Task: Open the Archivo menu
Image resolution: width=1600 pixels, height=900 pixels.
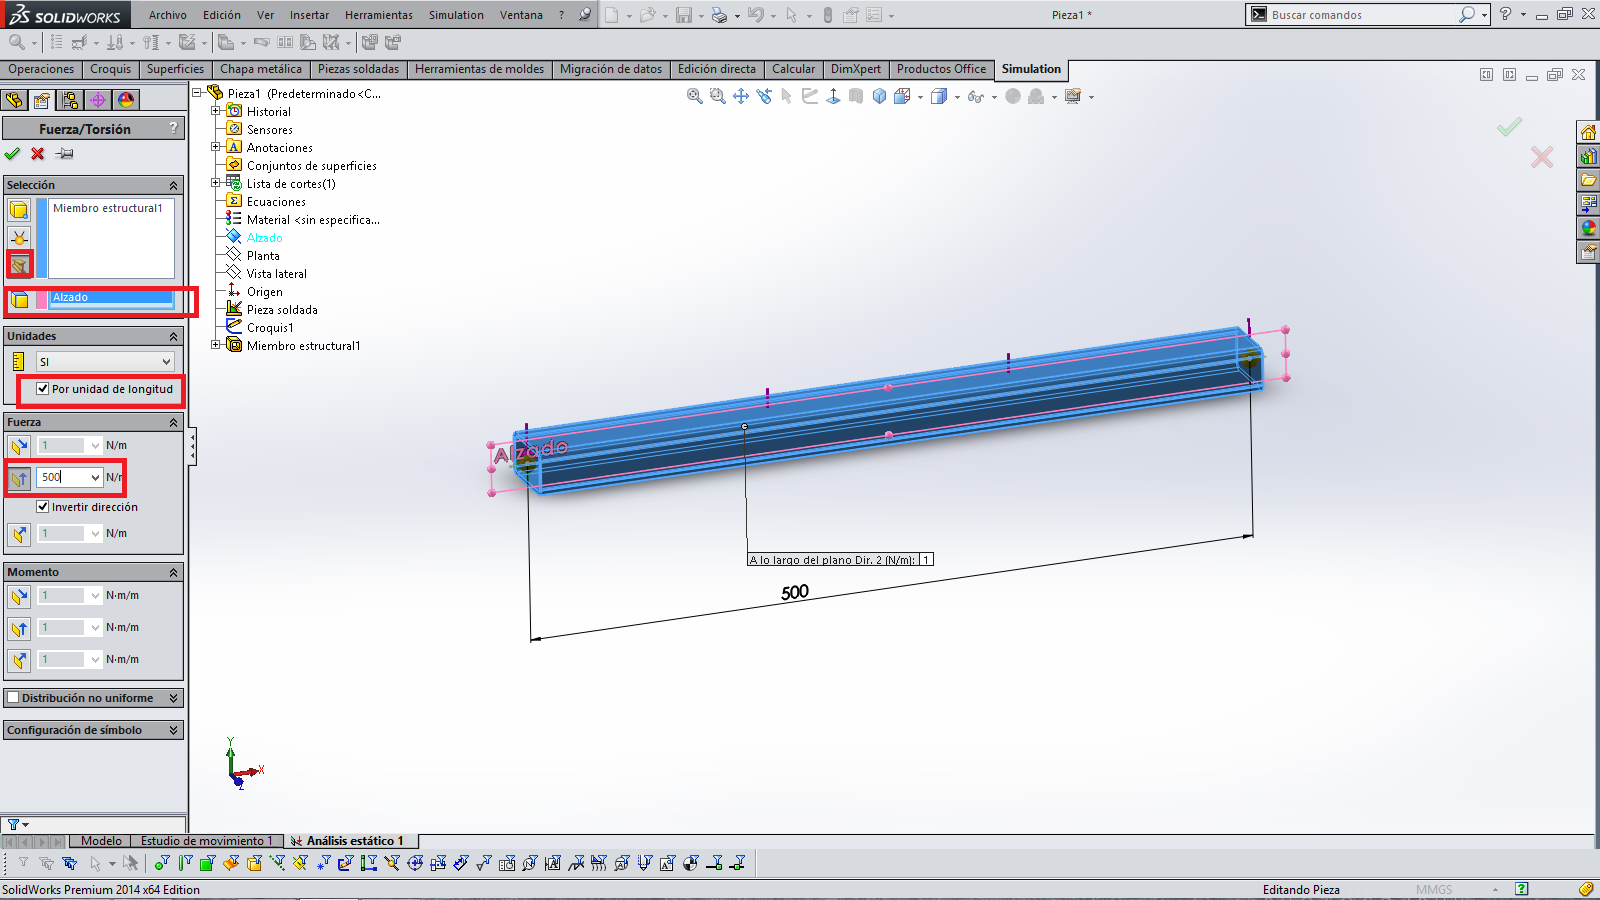Action: point(168,15)
